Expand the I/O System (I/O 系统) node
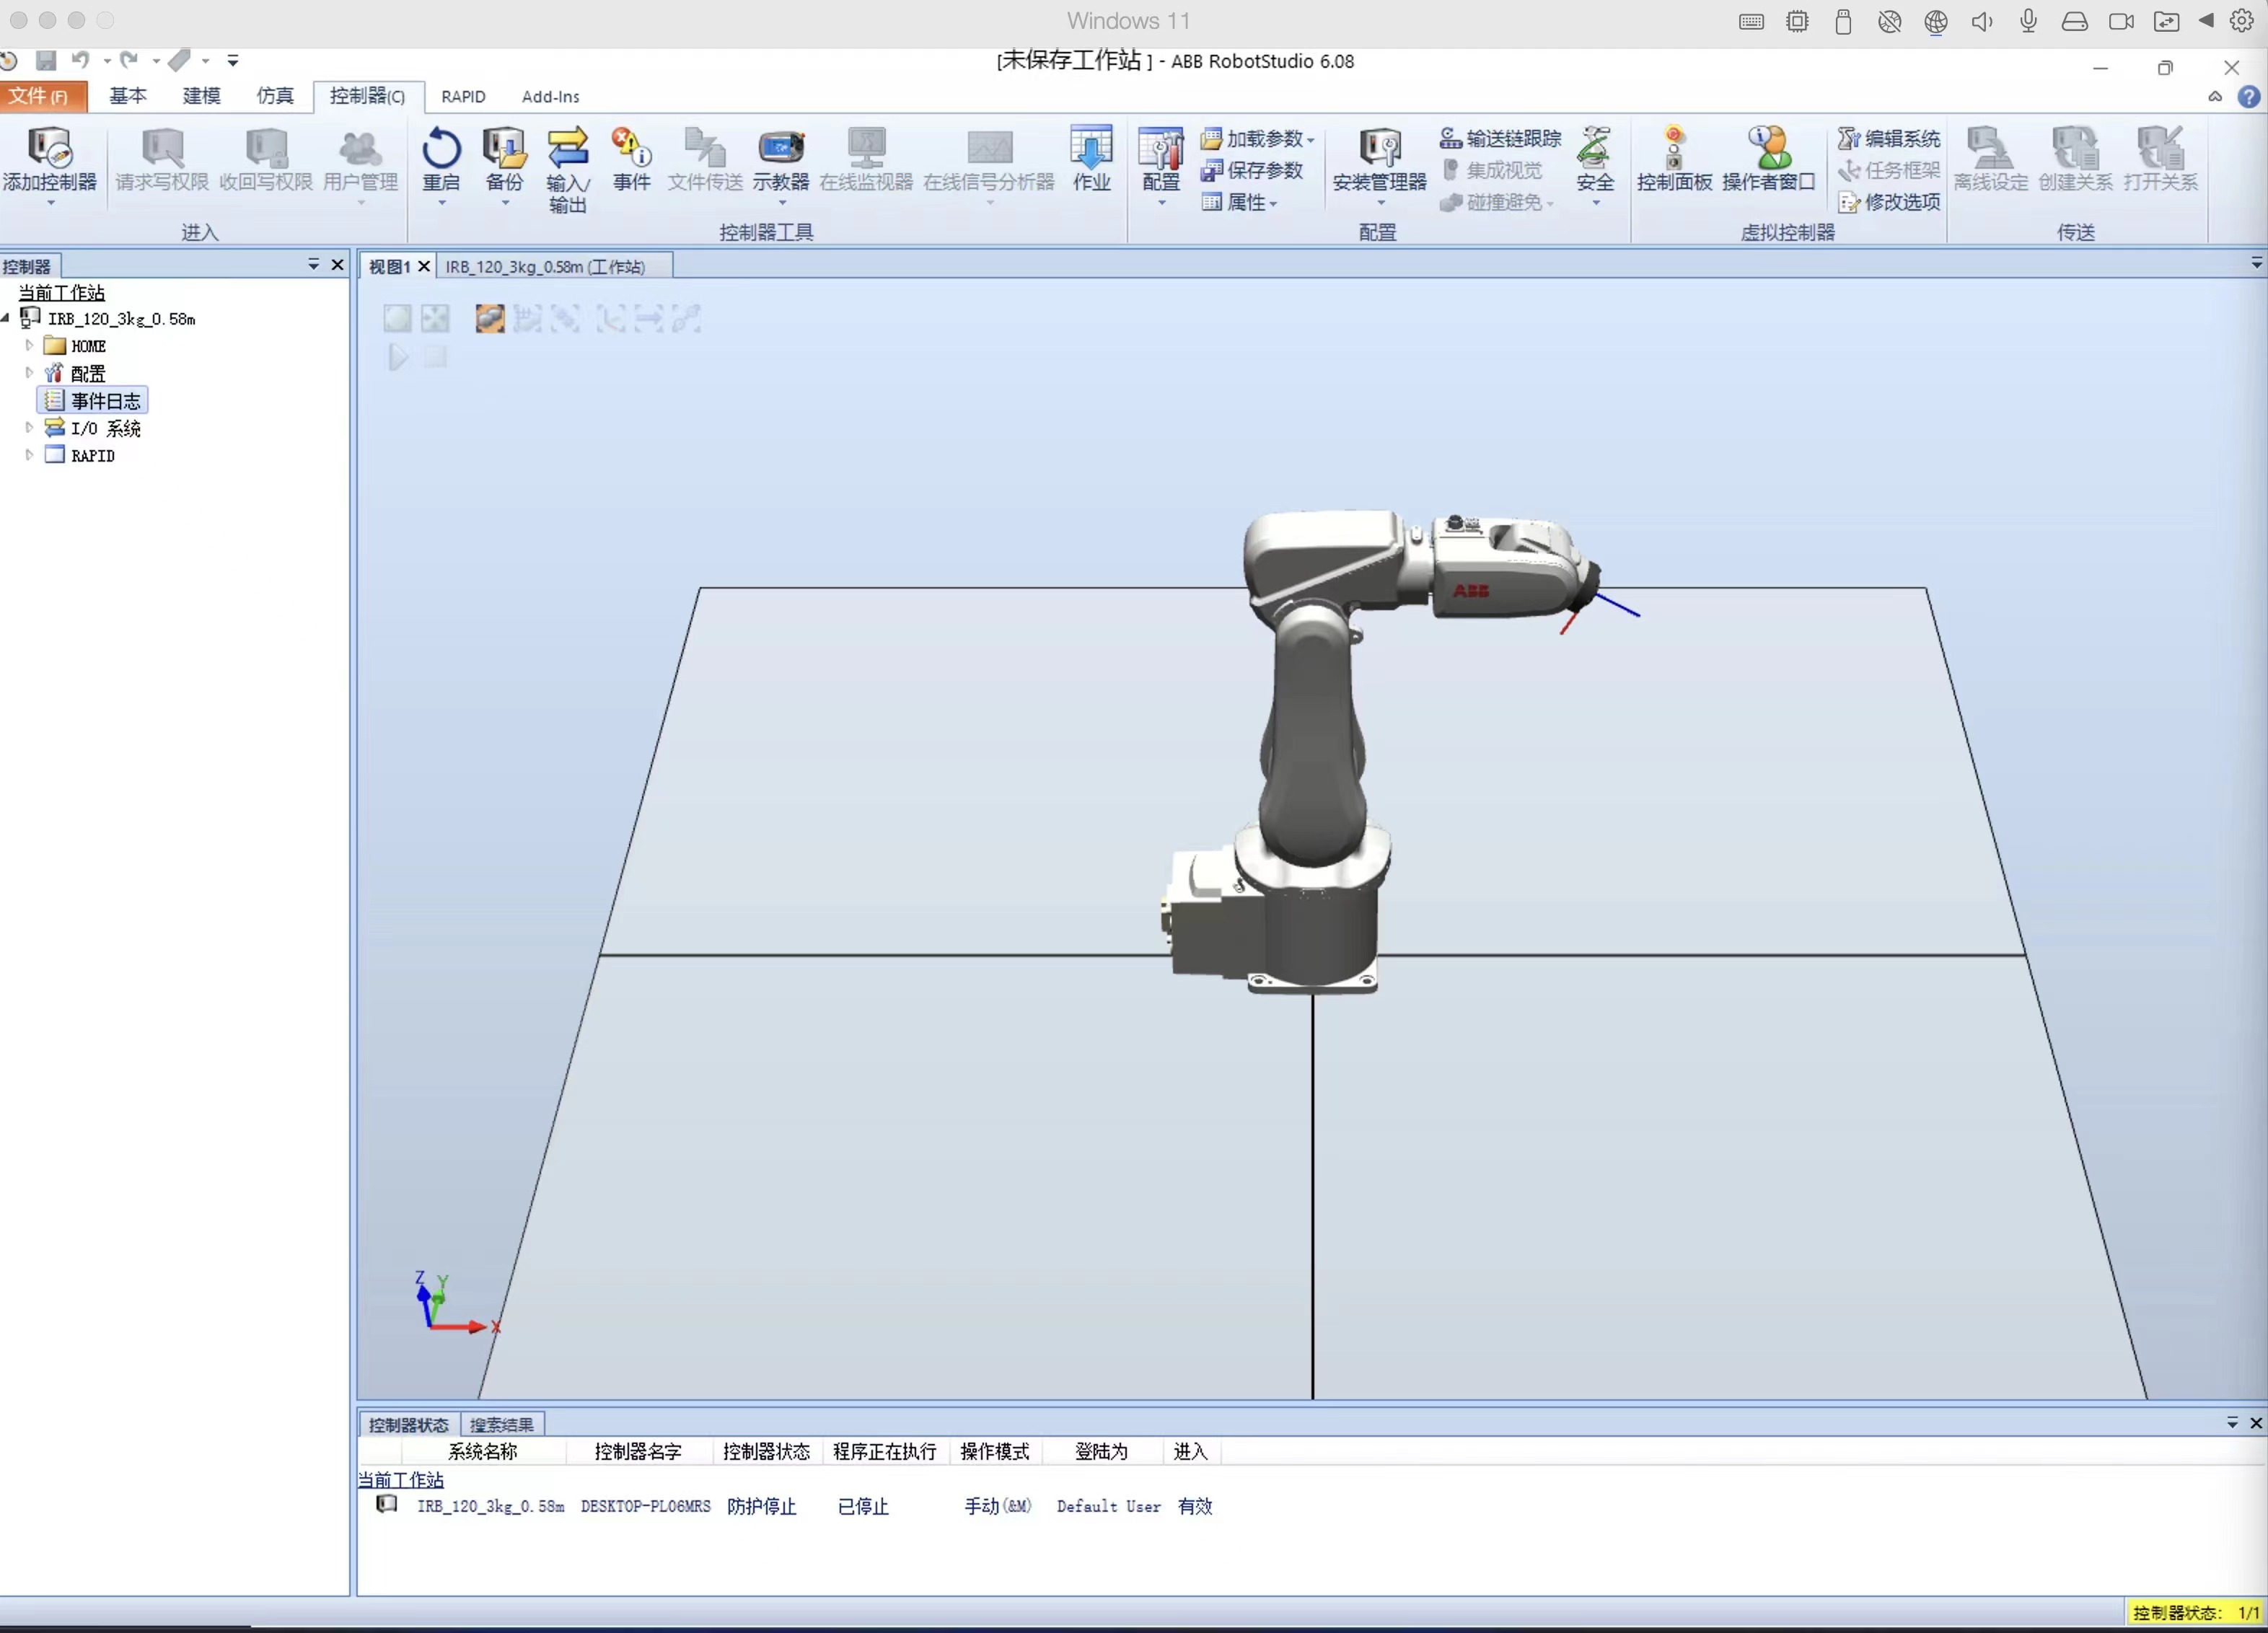This screenshot has width=2268, height=1633. point(29,427)
